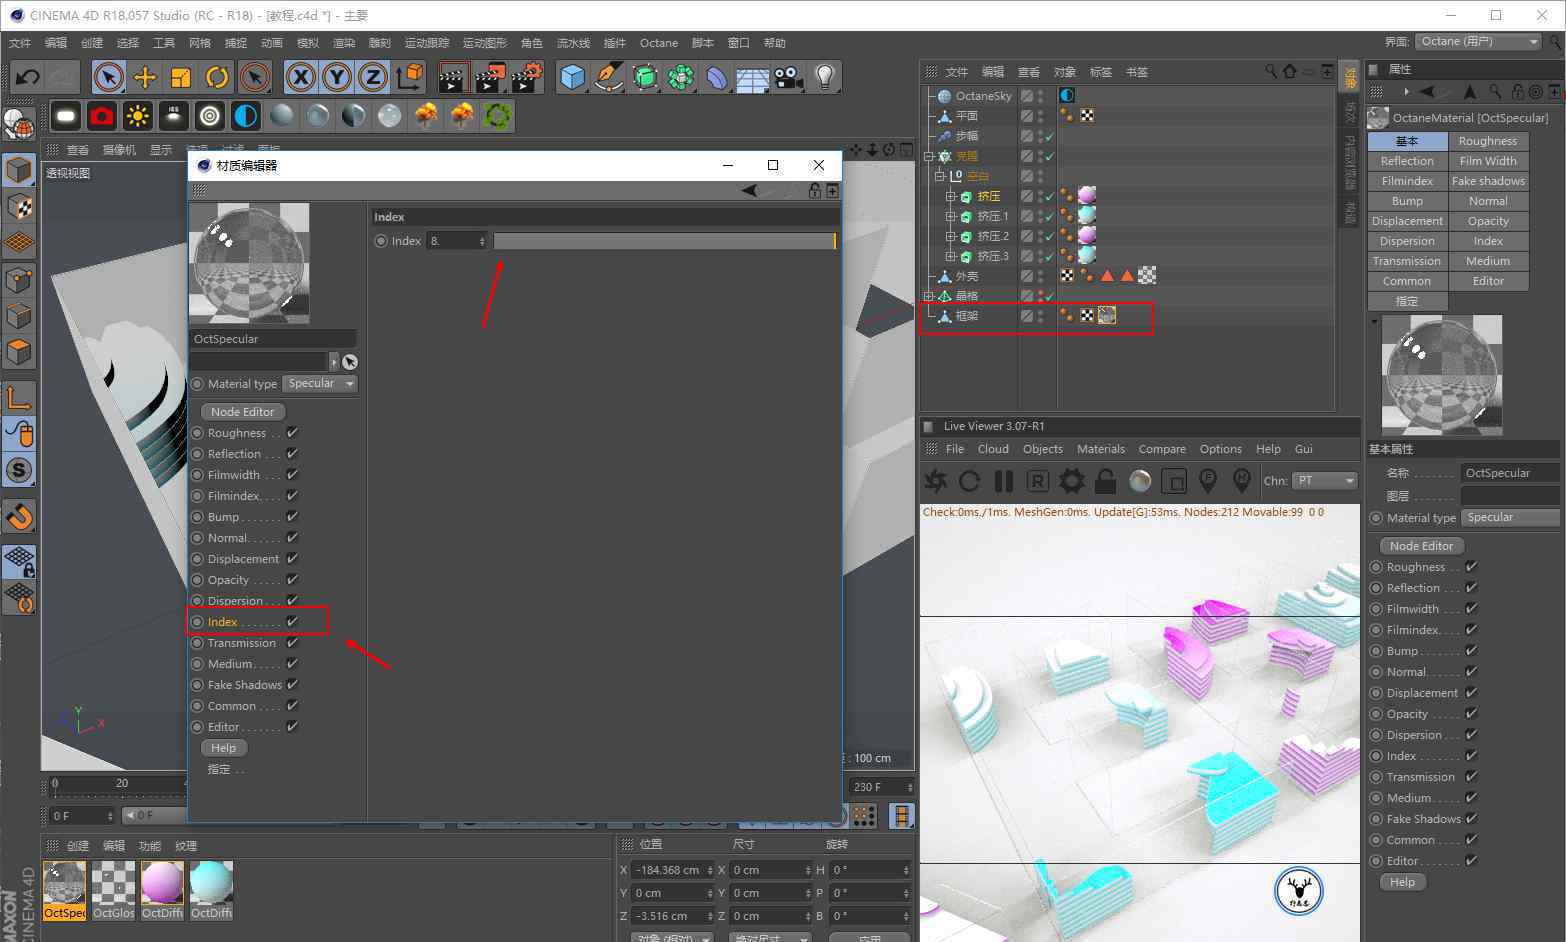
Task: Click the Render View clapperboard icon
Action: 453,77
